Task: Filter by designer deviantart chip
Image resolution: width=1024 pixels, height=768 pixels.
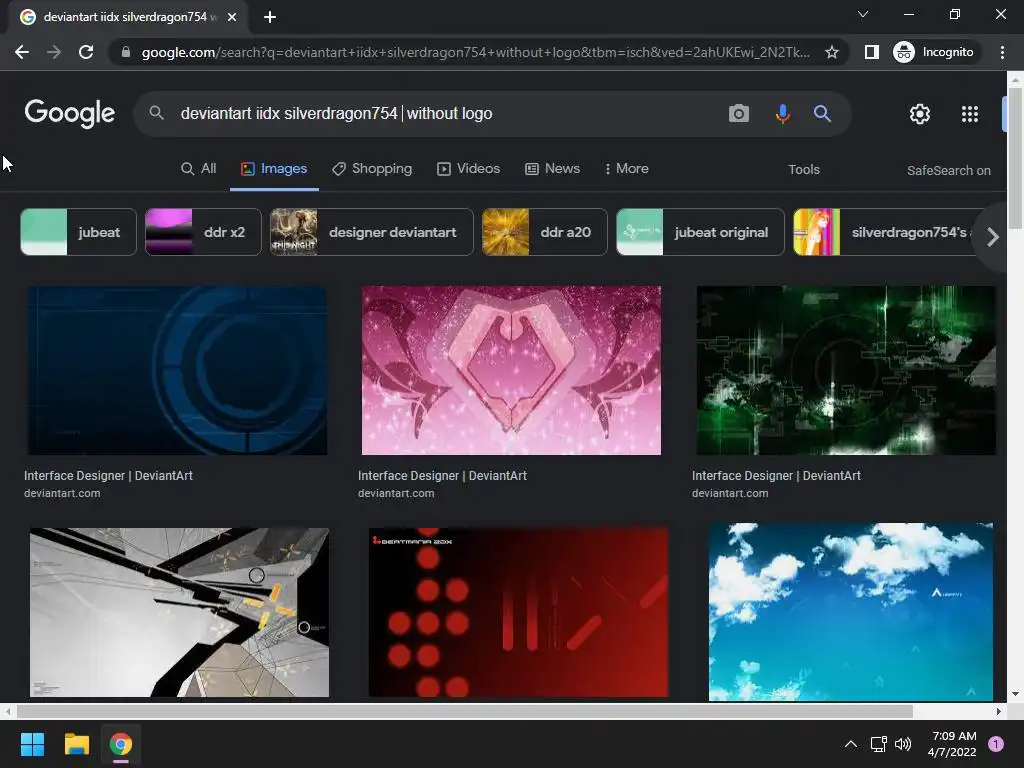Action: pos(372,232)
